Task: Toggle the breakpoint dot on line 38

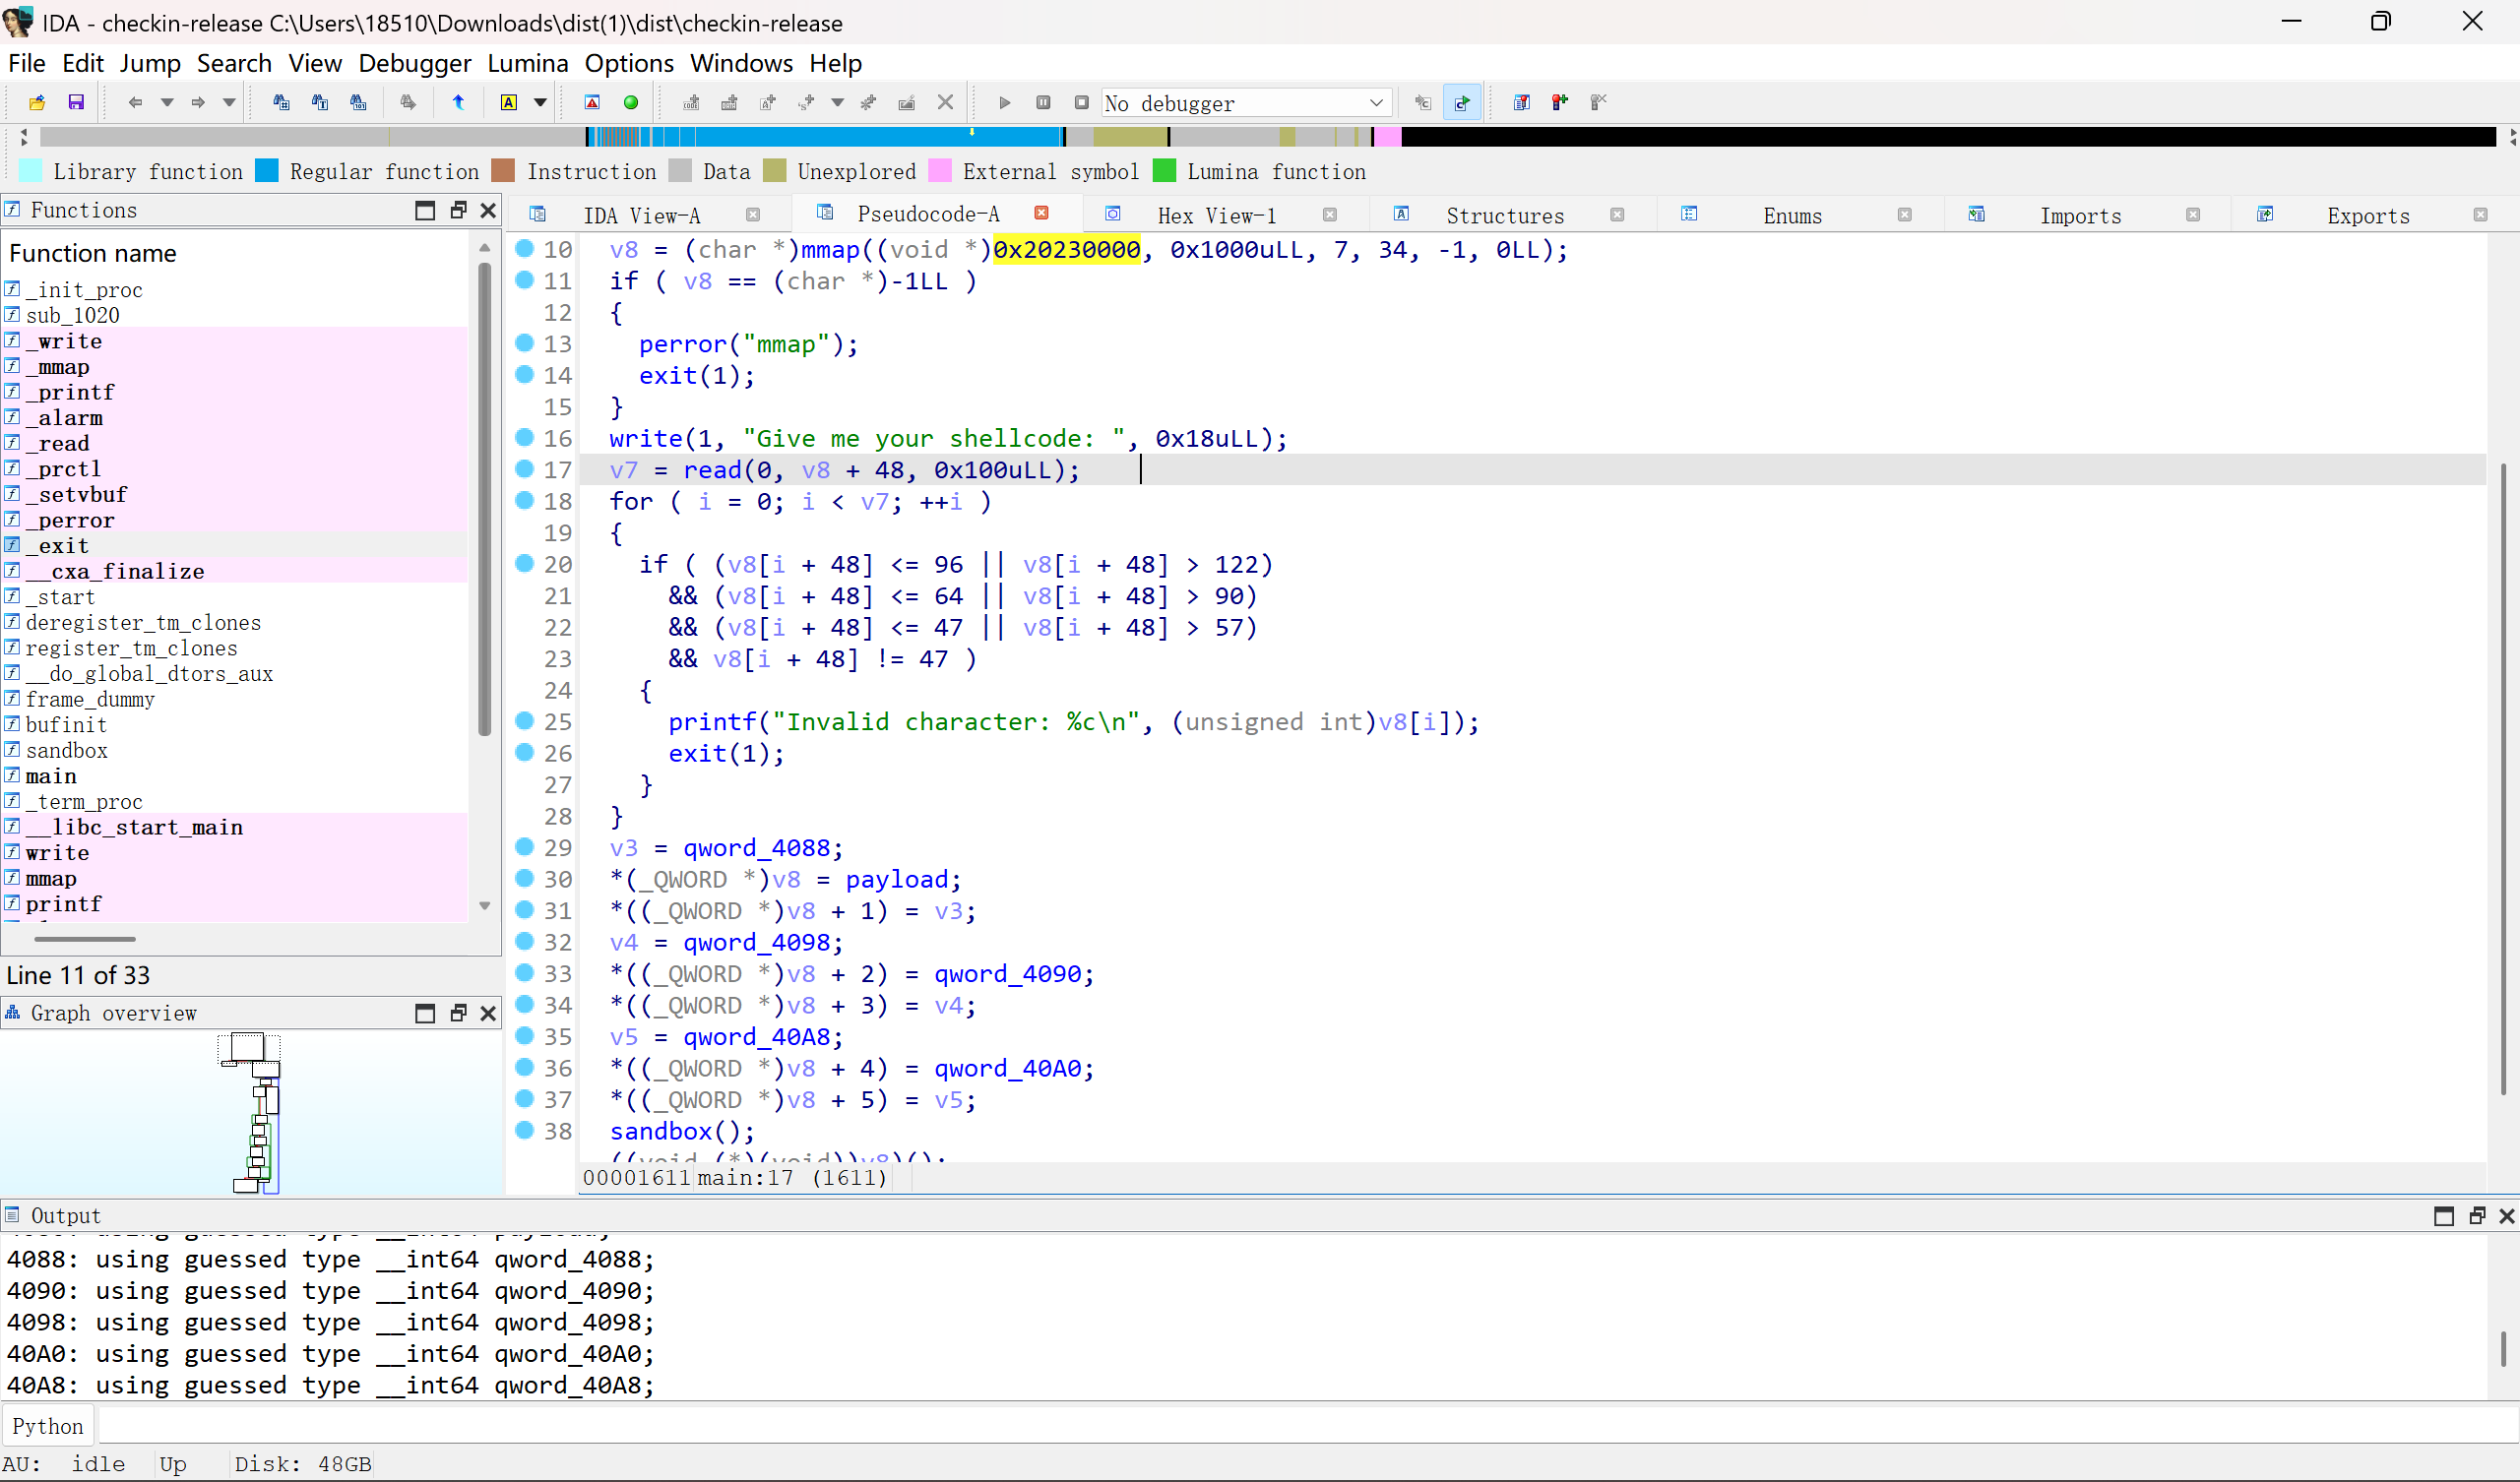Action: click(524, 1130)
